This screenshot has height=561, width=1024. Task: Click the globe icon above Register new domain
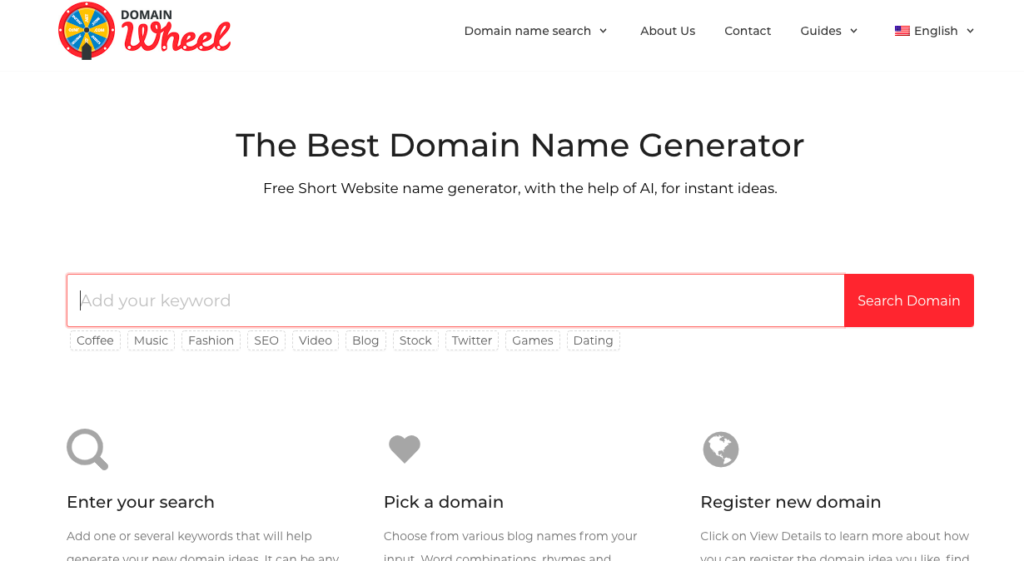click(720, 449)
